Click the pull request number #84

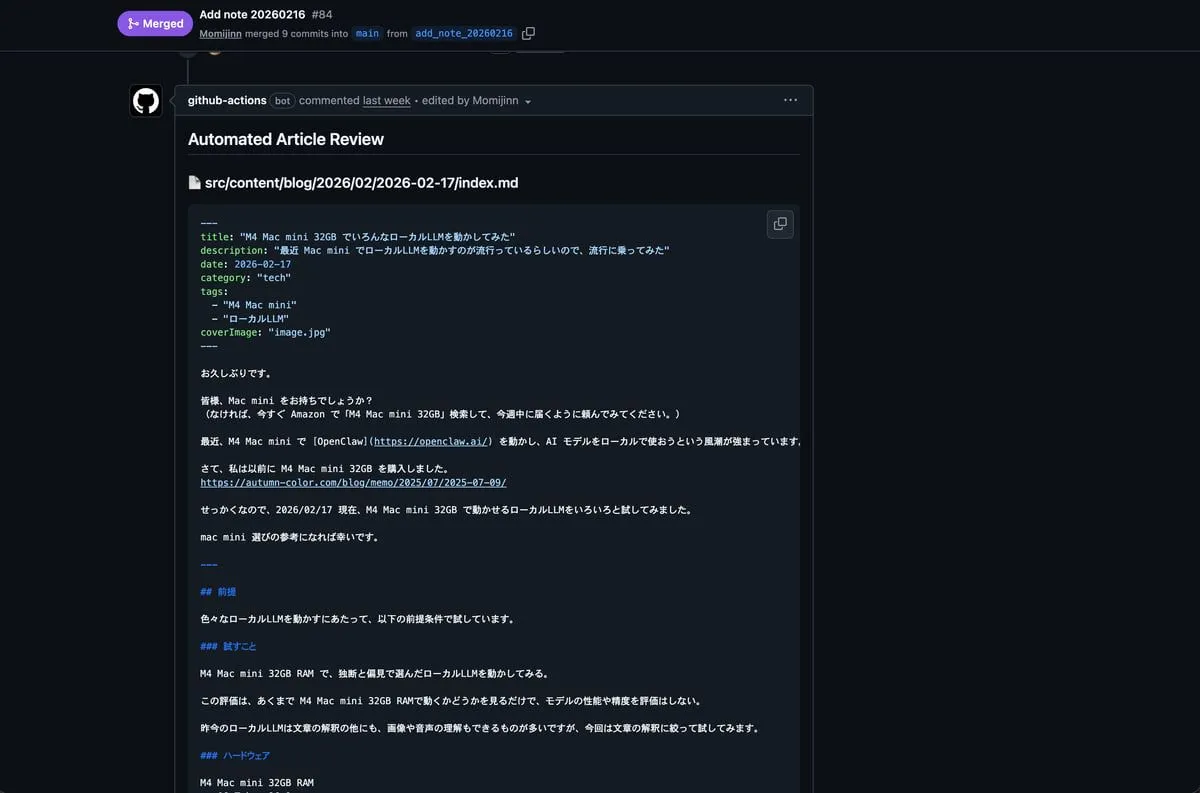tap(322, 14)
